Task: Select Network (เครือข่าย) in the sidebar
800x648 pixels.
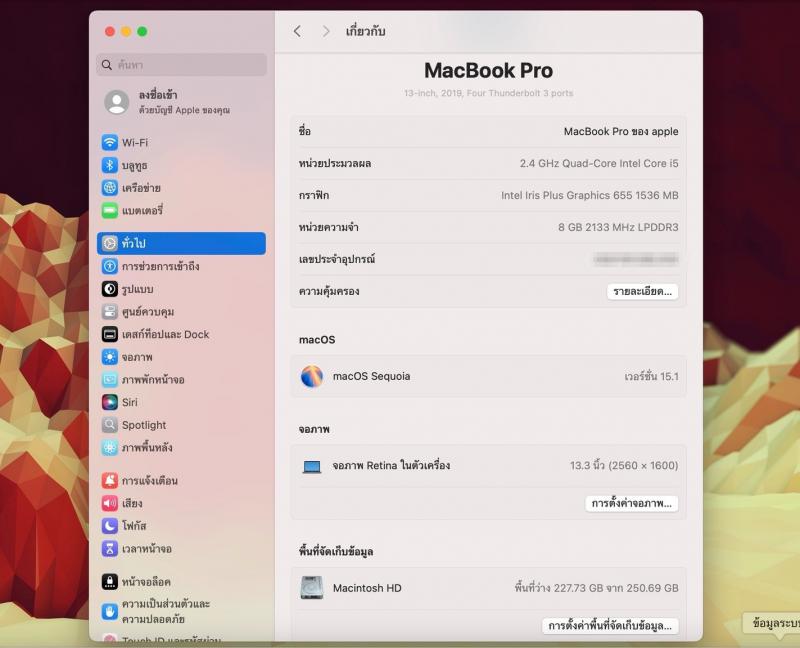Action: [181, 188]
